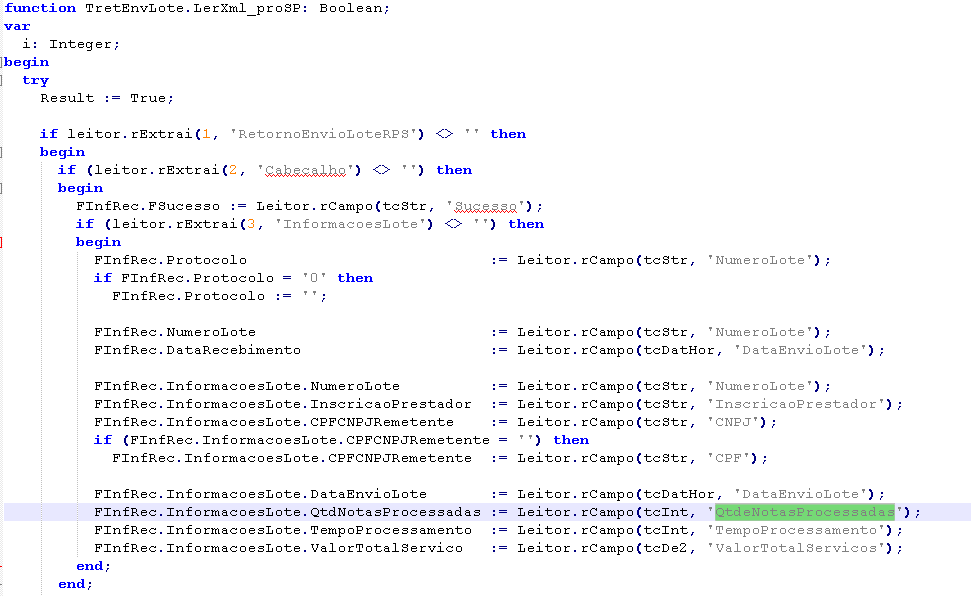Click the green highlighted 'QtdeNotasProcessadas' text
Viewport: 971px width, 596px height.
[804, 512]
